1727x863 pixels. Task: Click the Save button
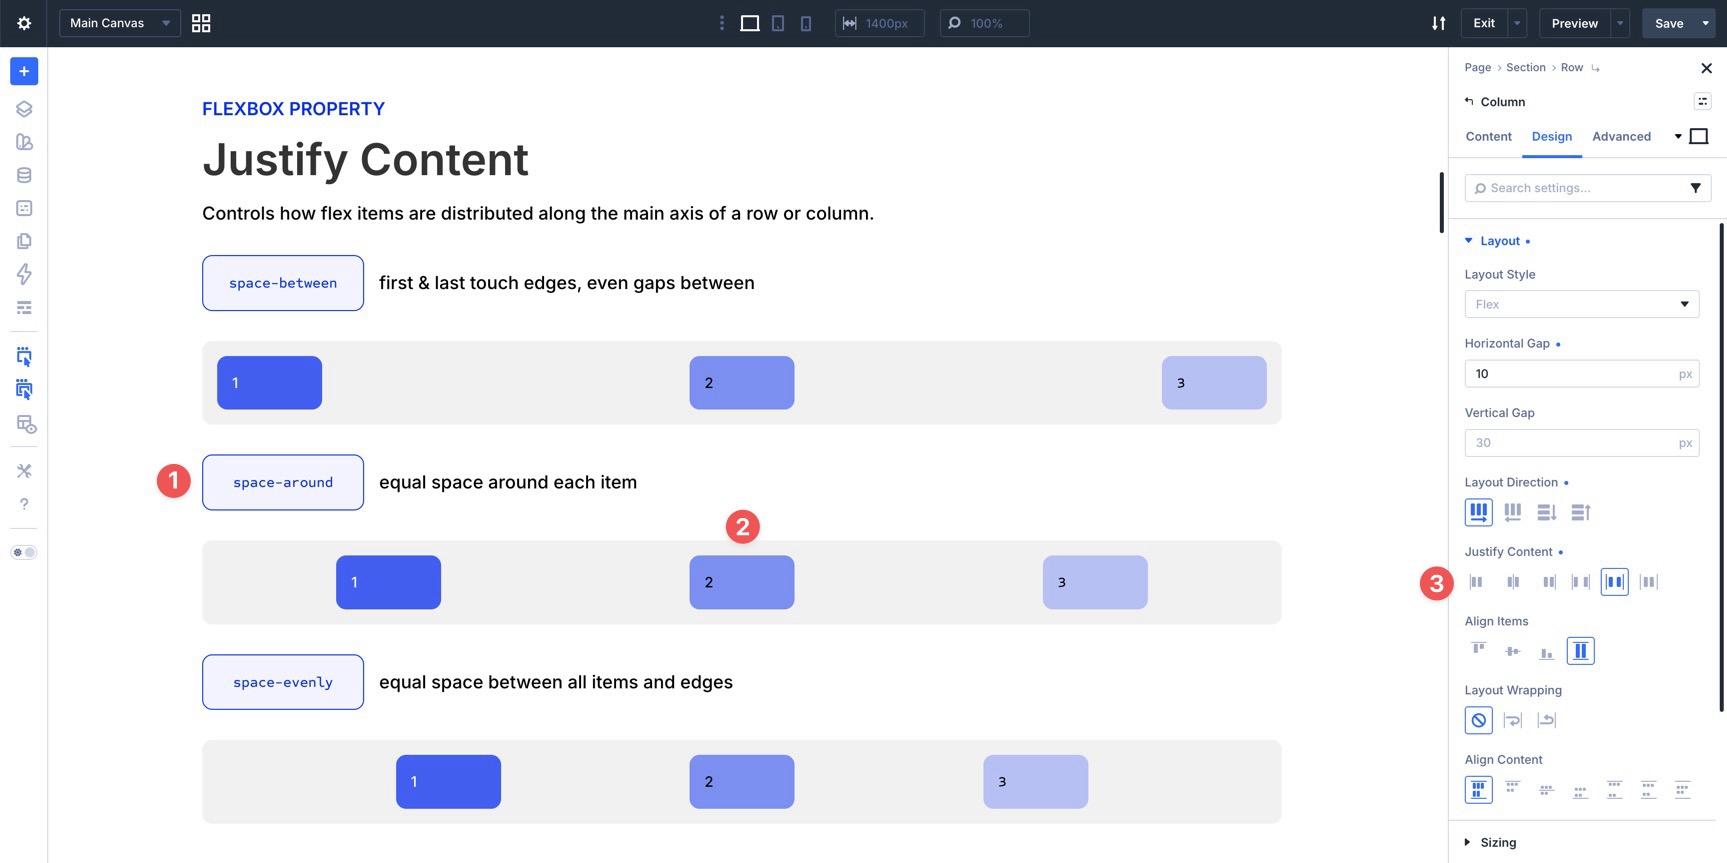1669,23
